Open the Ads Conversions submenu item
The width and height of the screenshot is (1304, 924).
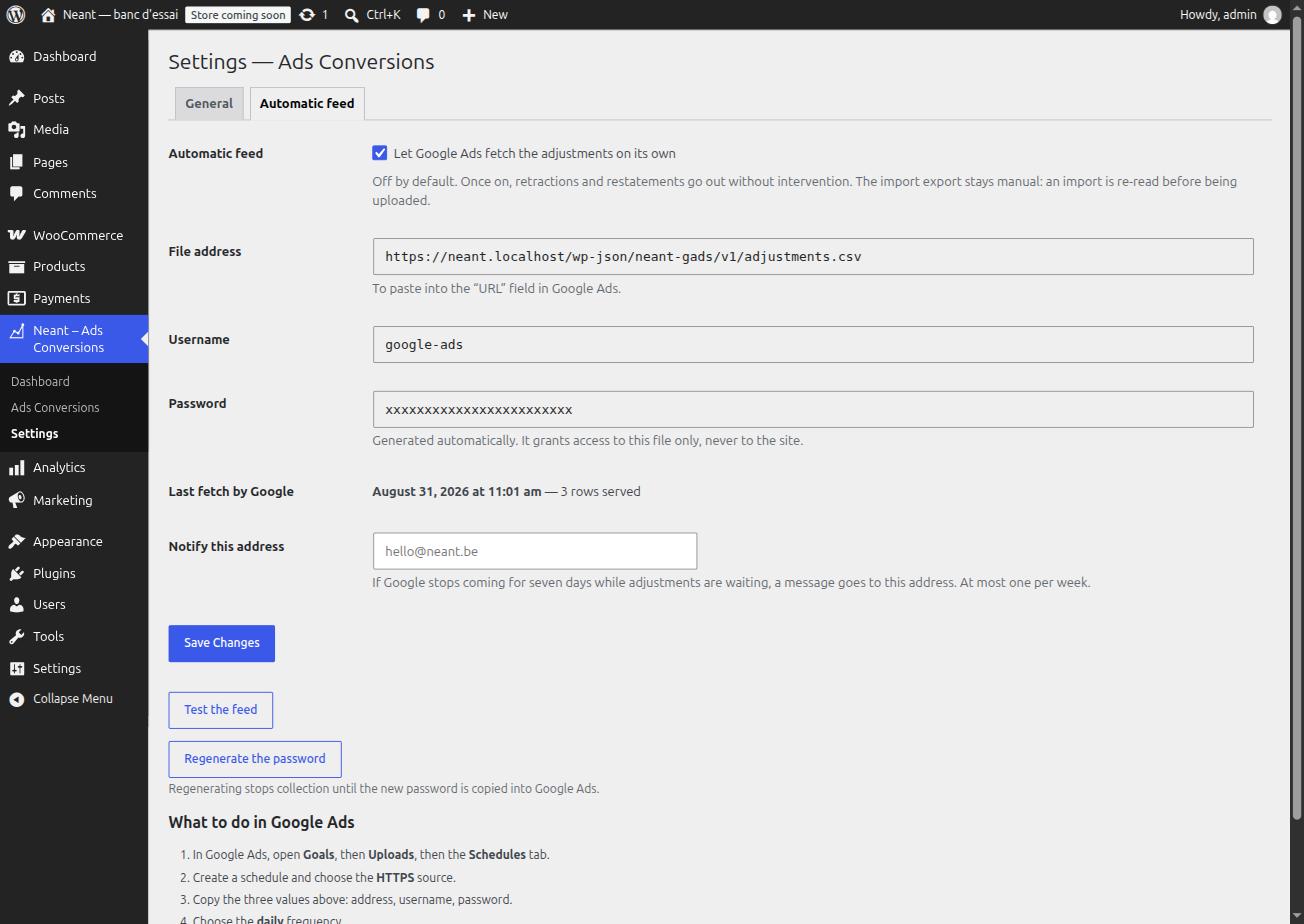pos(55,407)
